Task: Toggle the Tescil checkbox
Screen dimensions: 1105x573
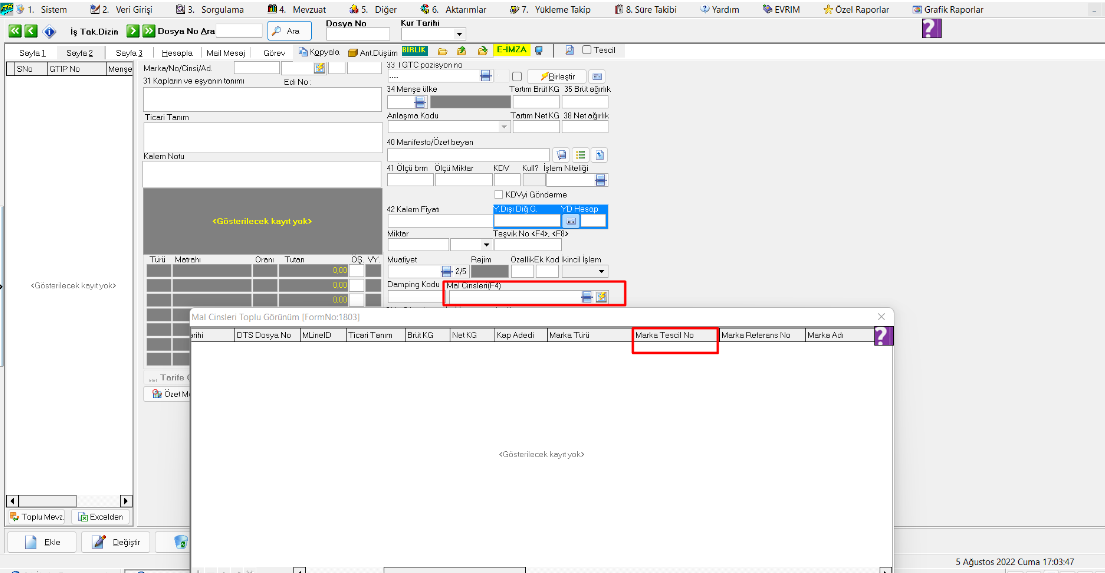Action: point(586,50)
